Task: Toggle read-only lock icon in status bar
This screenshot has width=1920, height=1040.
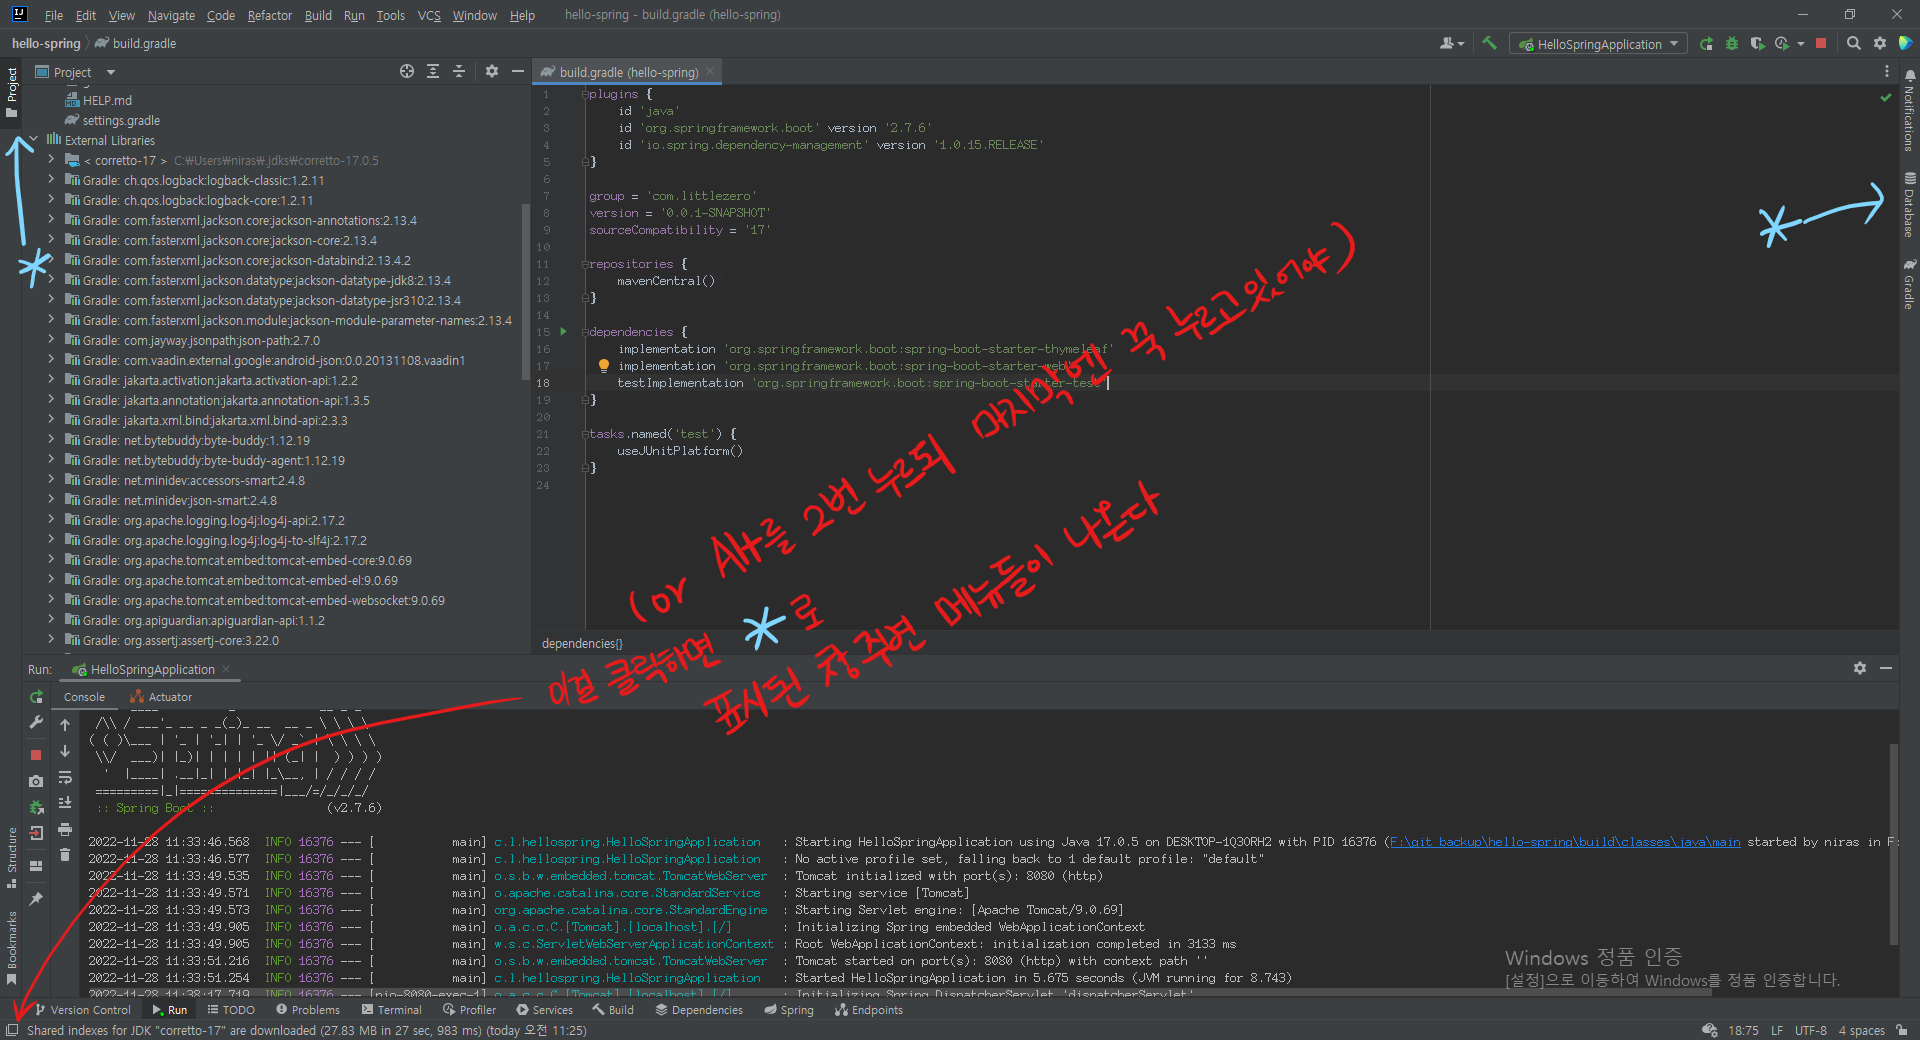Action: coord(1901,1030)
